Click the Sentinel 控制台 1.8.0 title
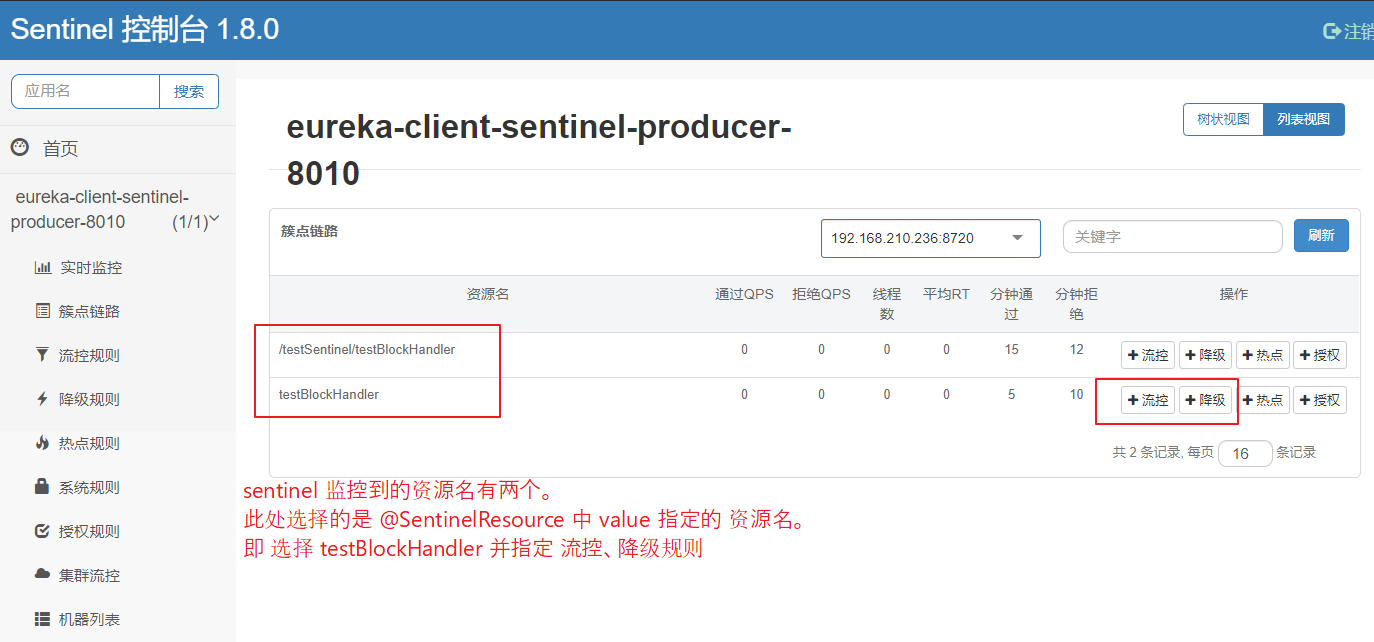 point(145,30)
